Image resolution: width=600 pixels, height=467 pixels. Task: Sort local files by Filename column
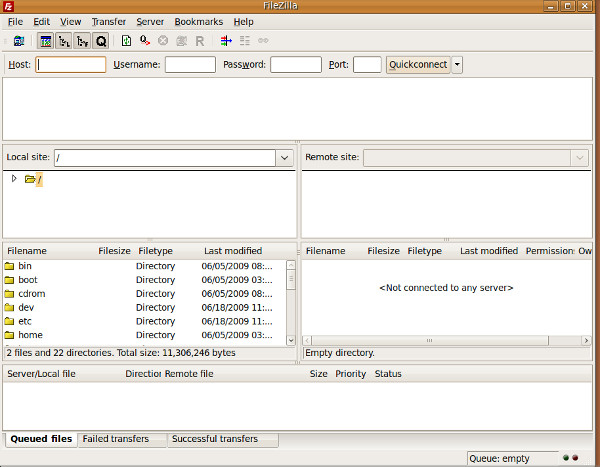coord(27,251)
